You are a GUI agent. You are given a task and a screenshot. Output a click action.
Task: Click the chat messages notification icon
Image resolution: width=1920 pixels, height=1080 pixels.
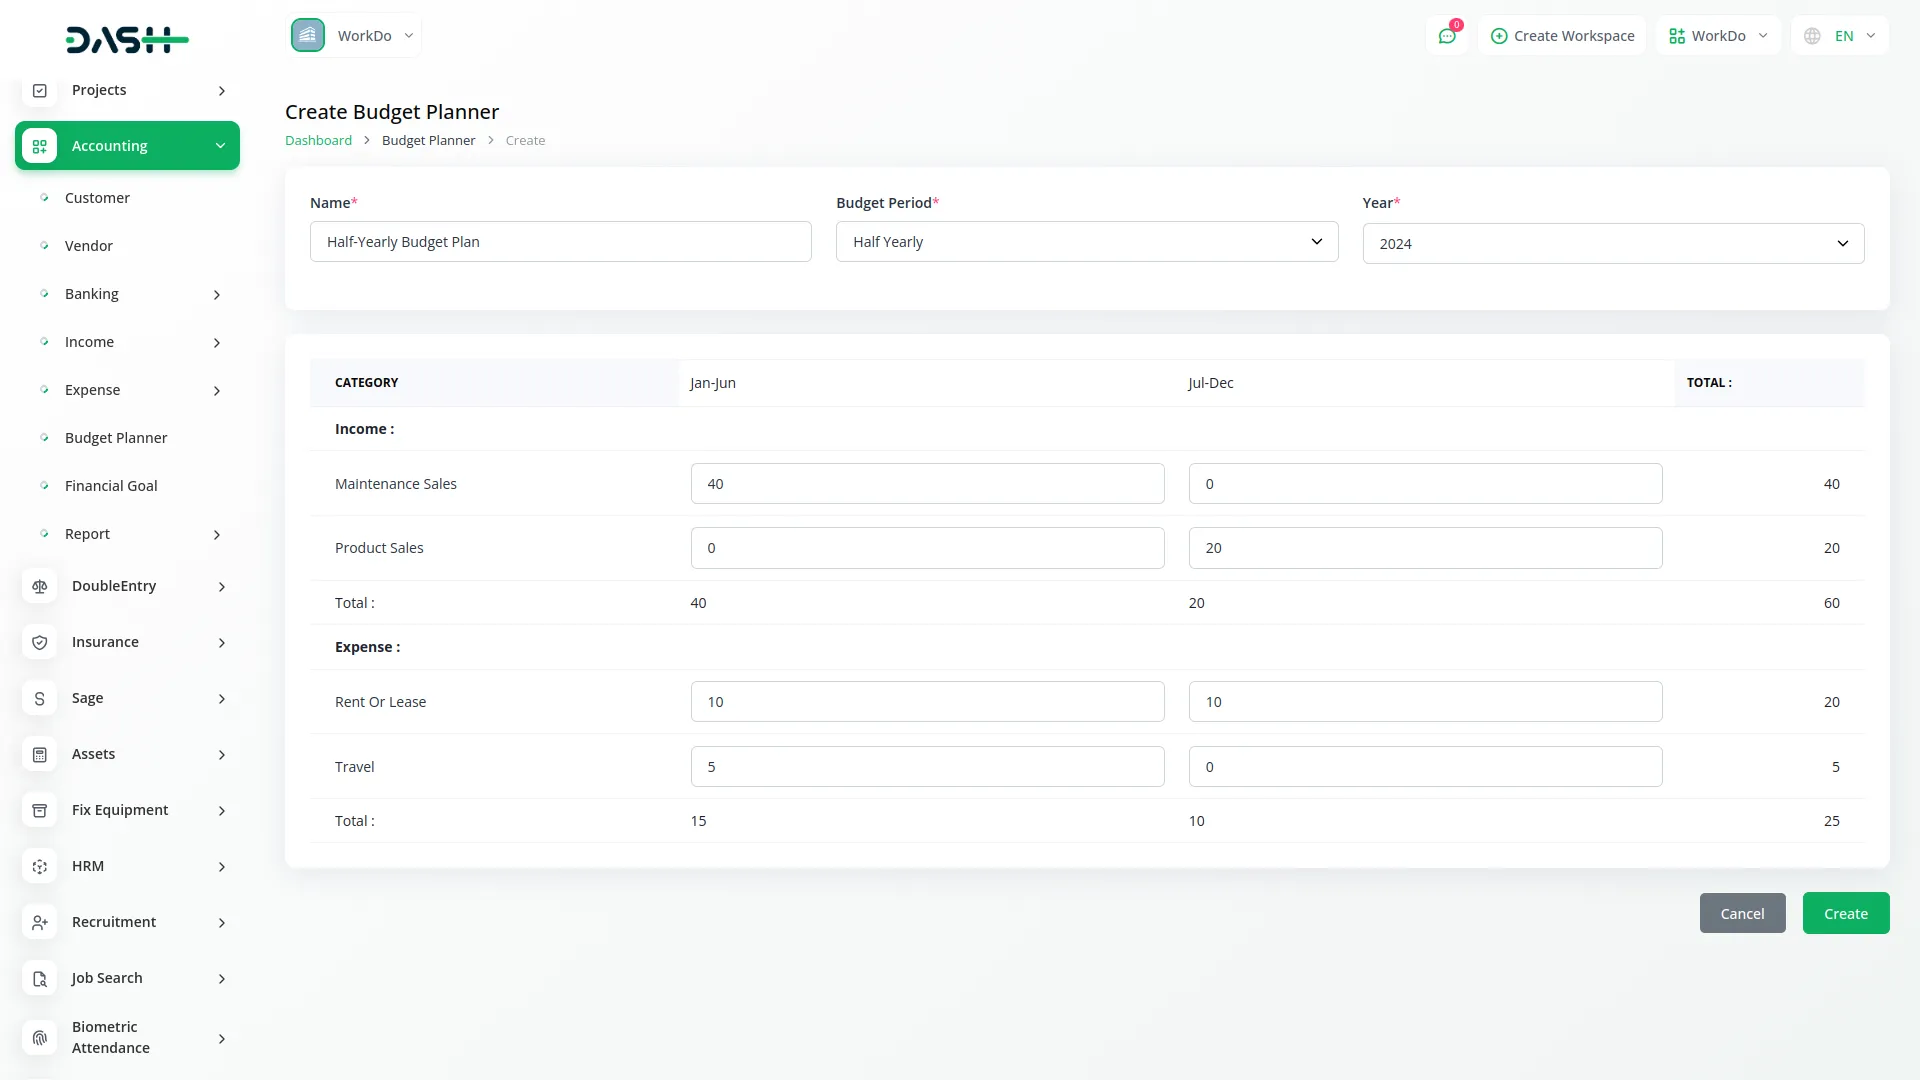click(x=1447, y=36)
